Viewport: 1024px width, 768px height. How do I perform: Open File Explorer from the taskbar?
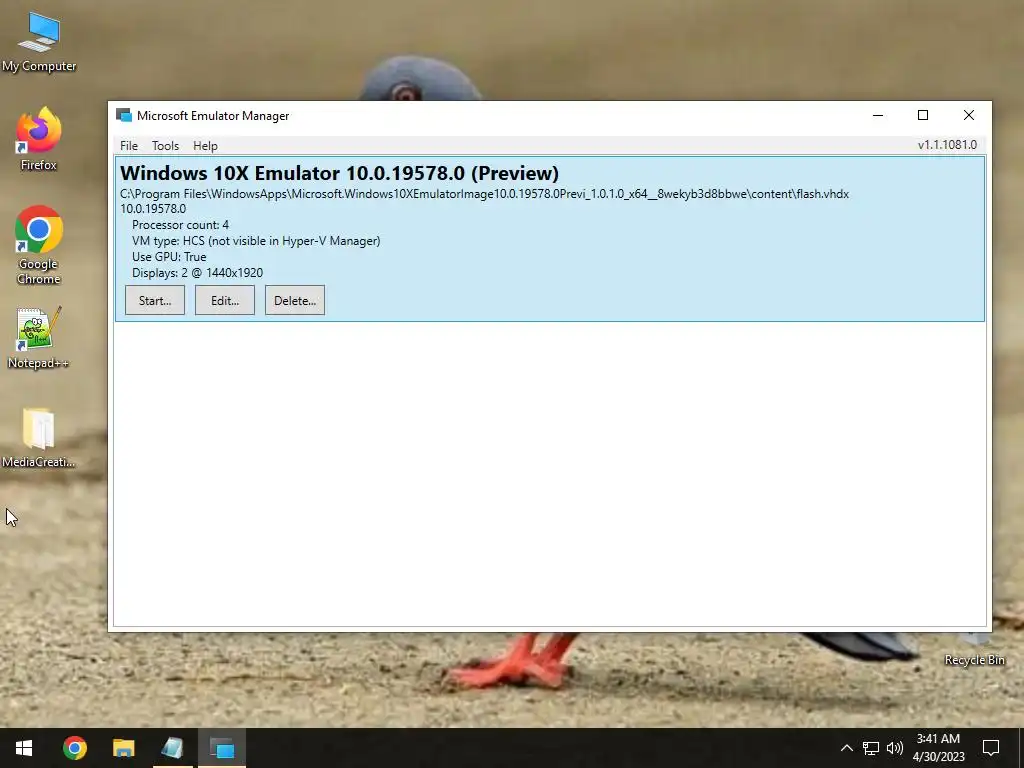pos(123,748)
